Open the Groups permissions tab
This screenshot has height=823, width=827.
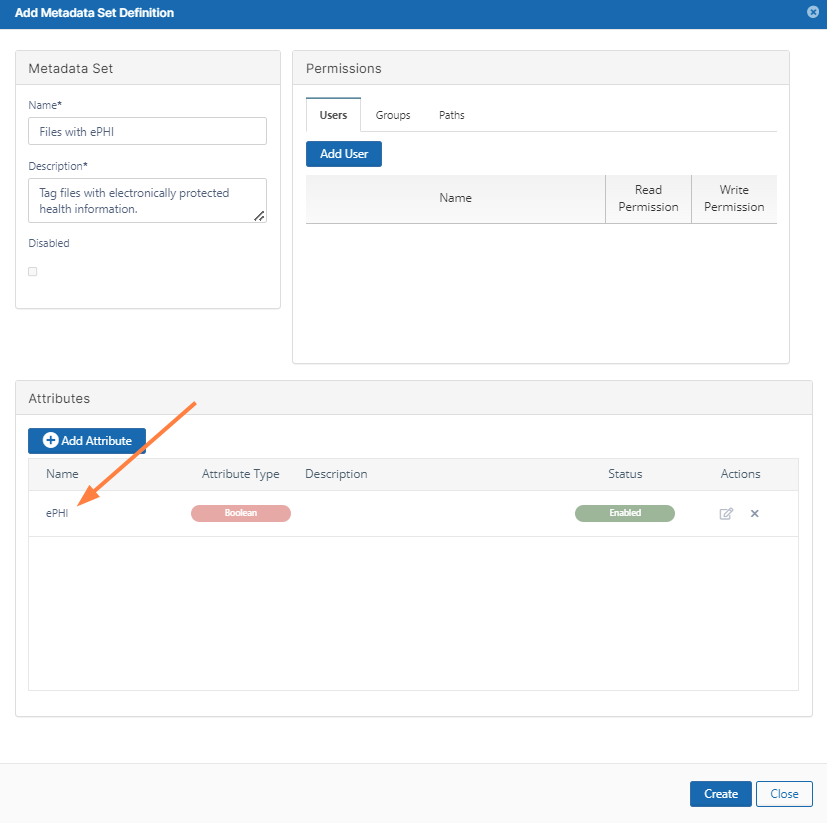[393, 115]
